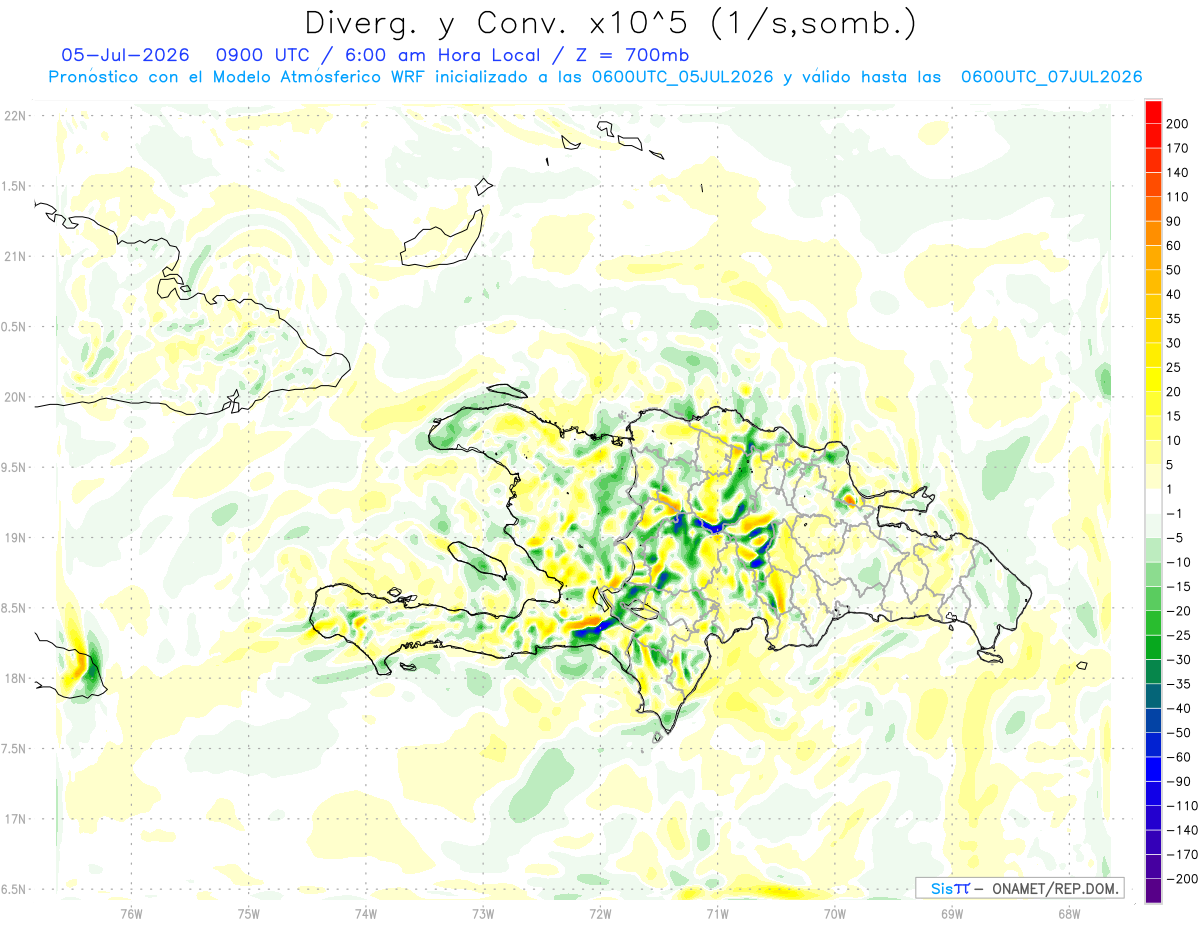Click the 74W longitude label
1200x927 pixels.
point(366,912)
